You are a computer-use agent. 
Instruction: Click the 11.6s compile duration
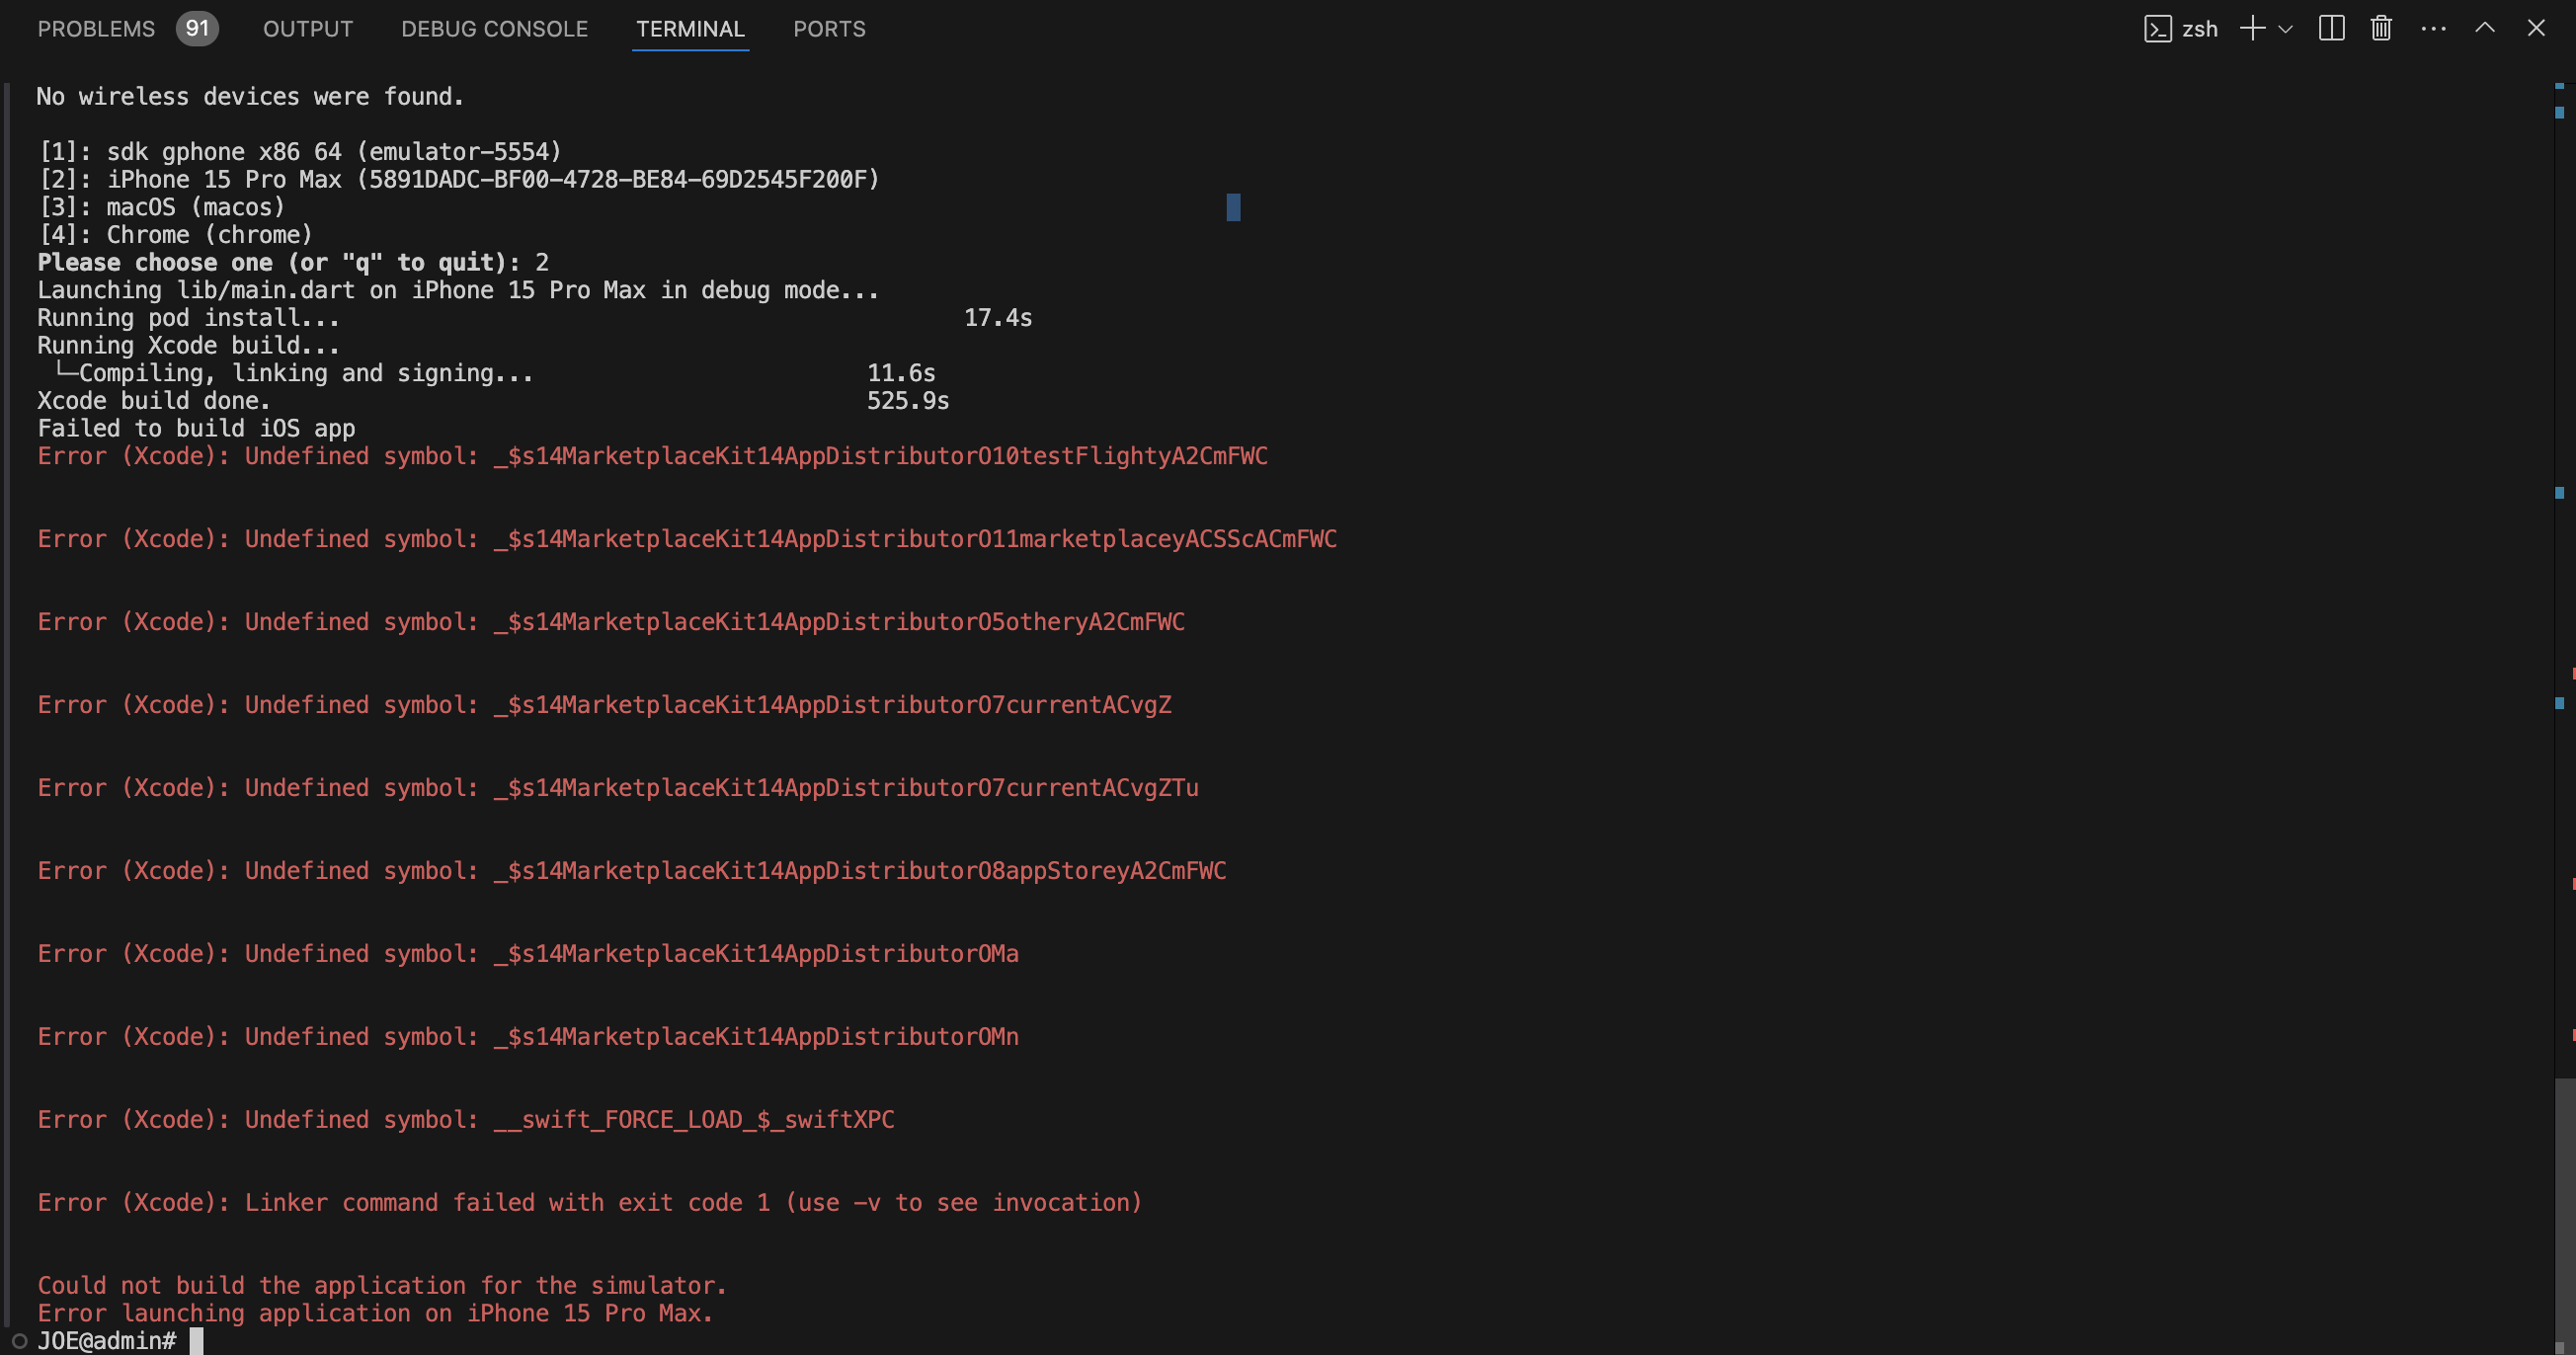(x=901, y=374)
